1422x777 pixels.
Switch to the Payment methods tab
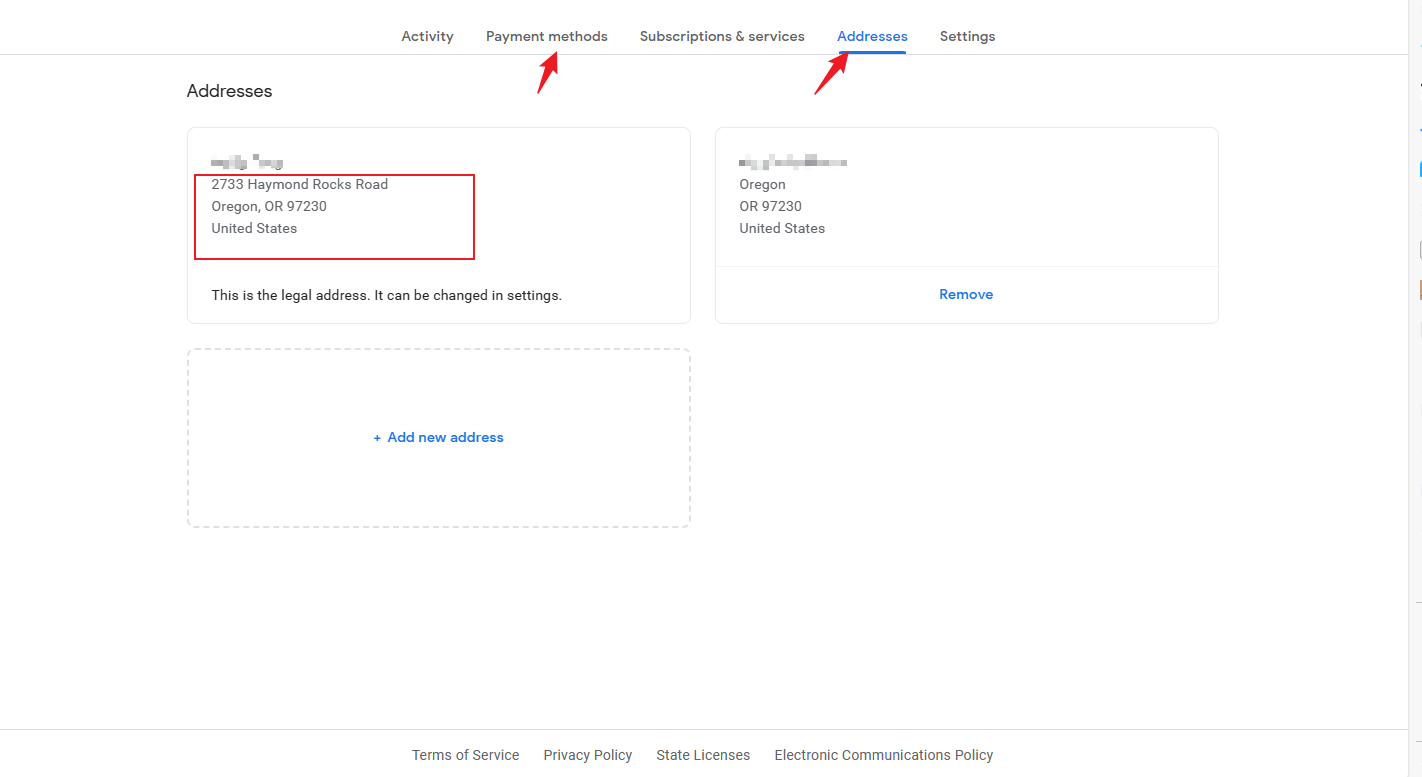(546, 36)
